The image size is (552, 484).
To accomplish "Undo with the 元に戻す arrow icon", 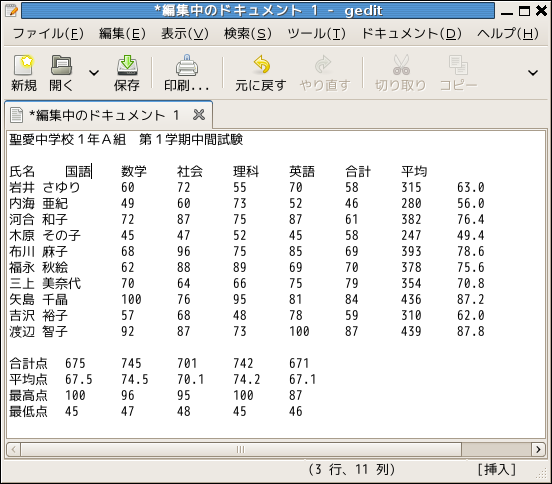I will [x=262, y=64].
